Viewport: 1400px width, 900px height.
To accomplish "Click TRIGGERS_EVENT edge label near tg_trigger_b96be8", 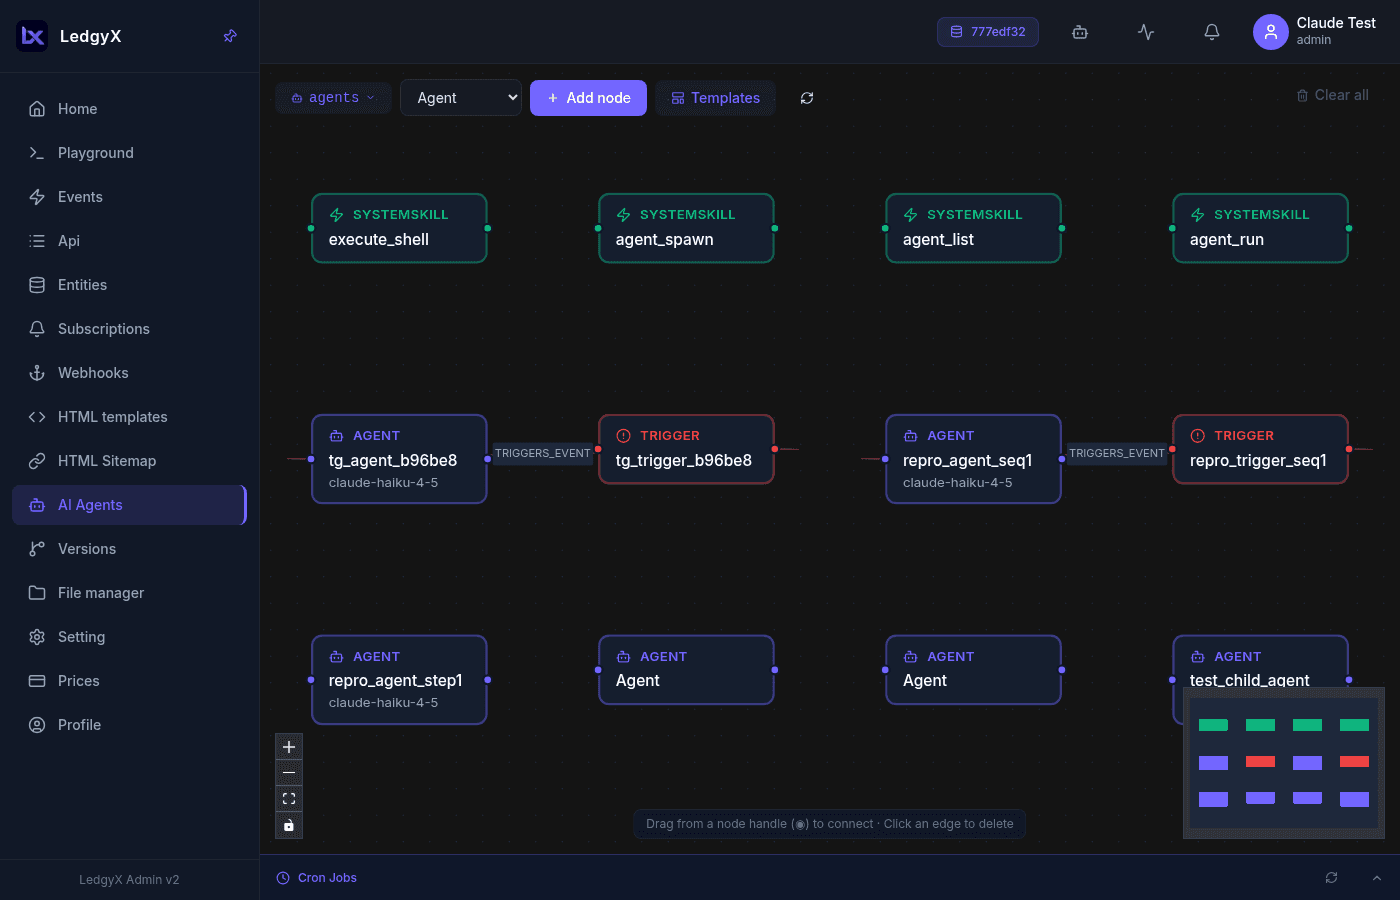I will point(543,453).
